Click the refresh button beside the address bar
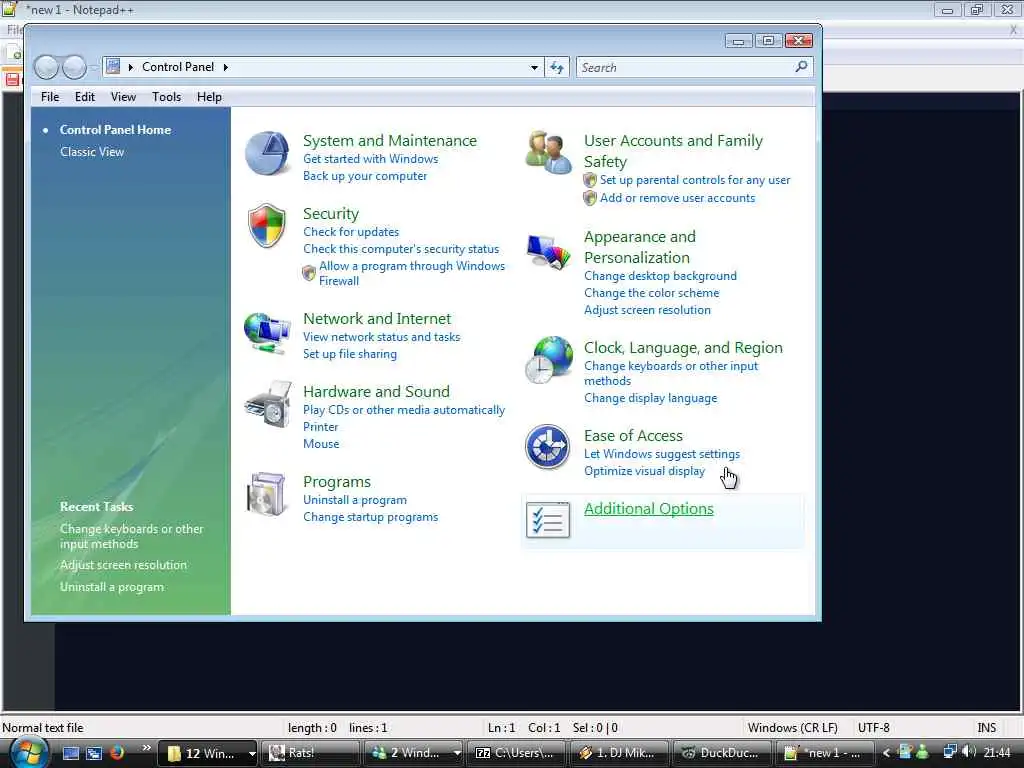The image size is (1024, 768). (x=556, y=67)
